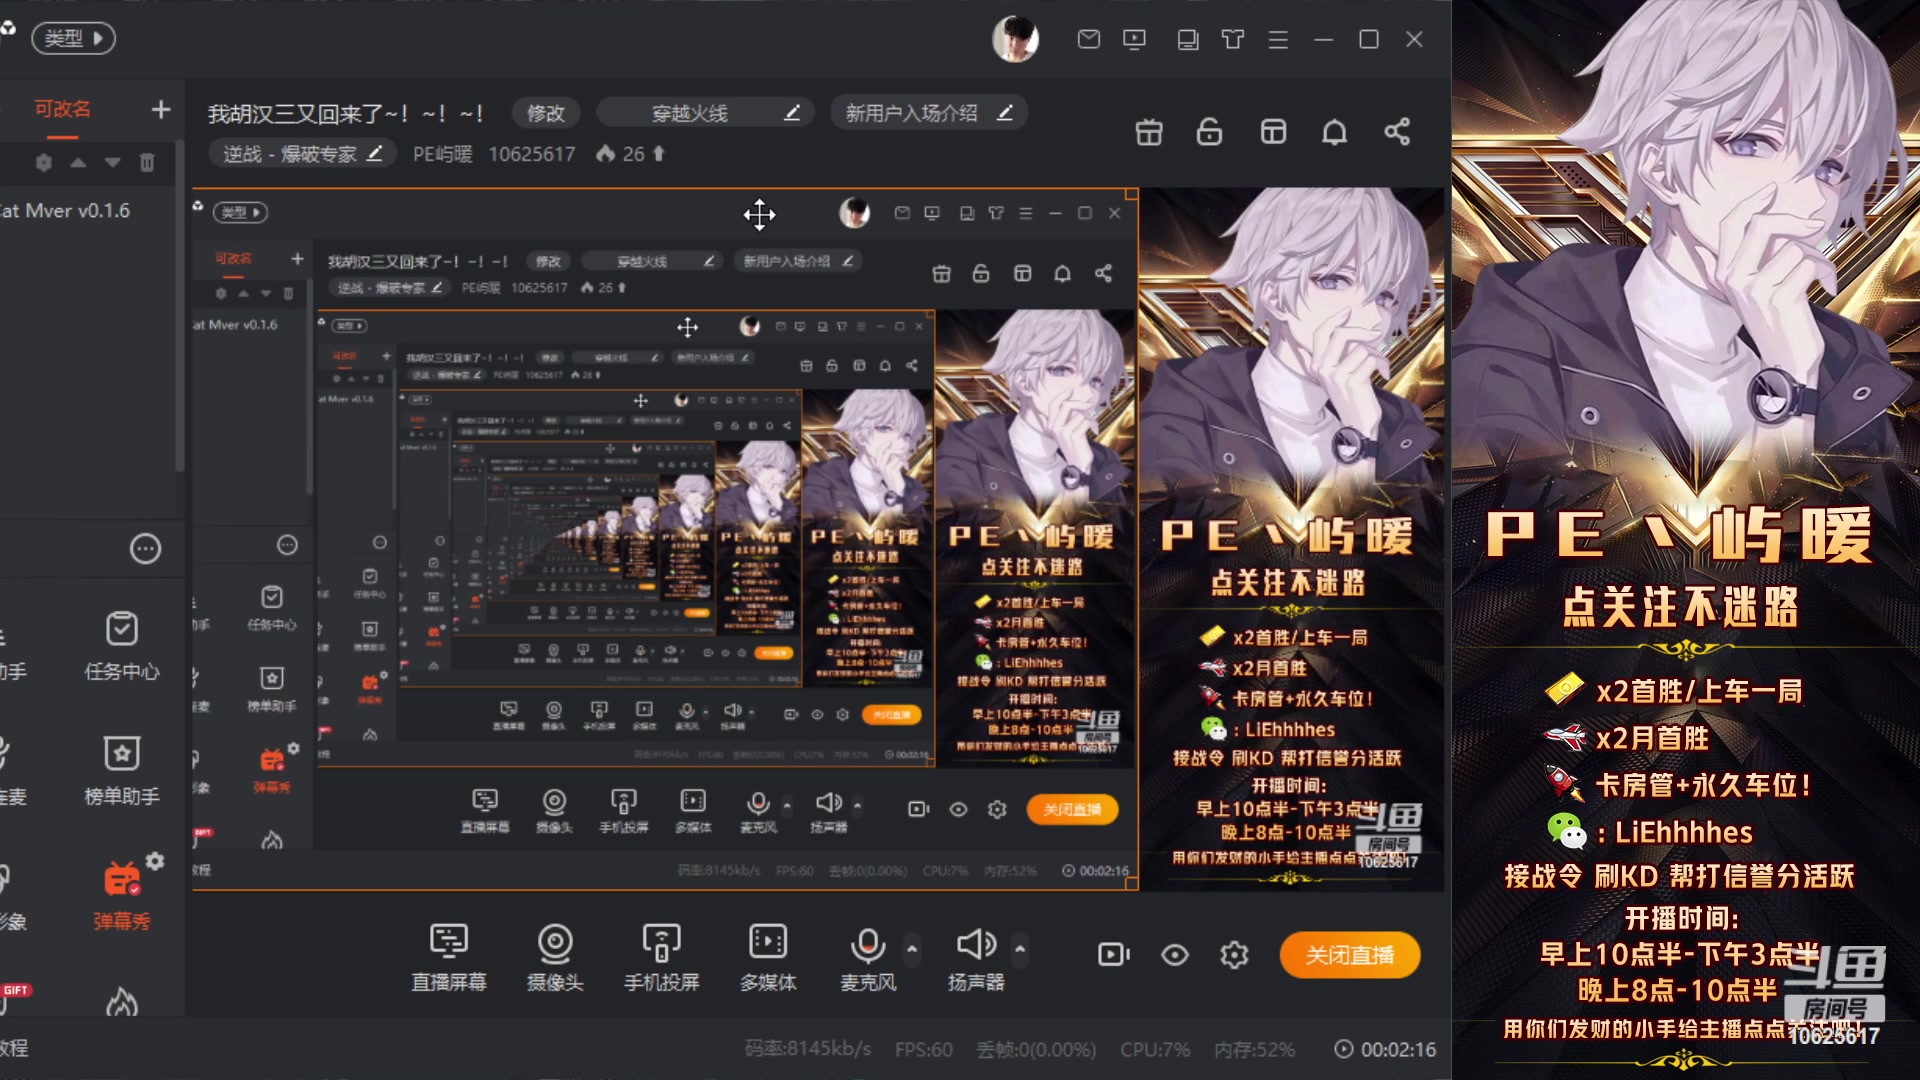Click the 关闭直播 button
This screenshot has height=1080, width=1920.
1350,955
